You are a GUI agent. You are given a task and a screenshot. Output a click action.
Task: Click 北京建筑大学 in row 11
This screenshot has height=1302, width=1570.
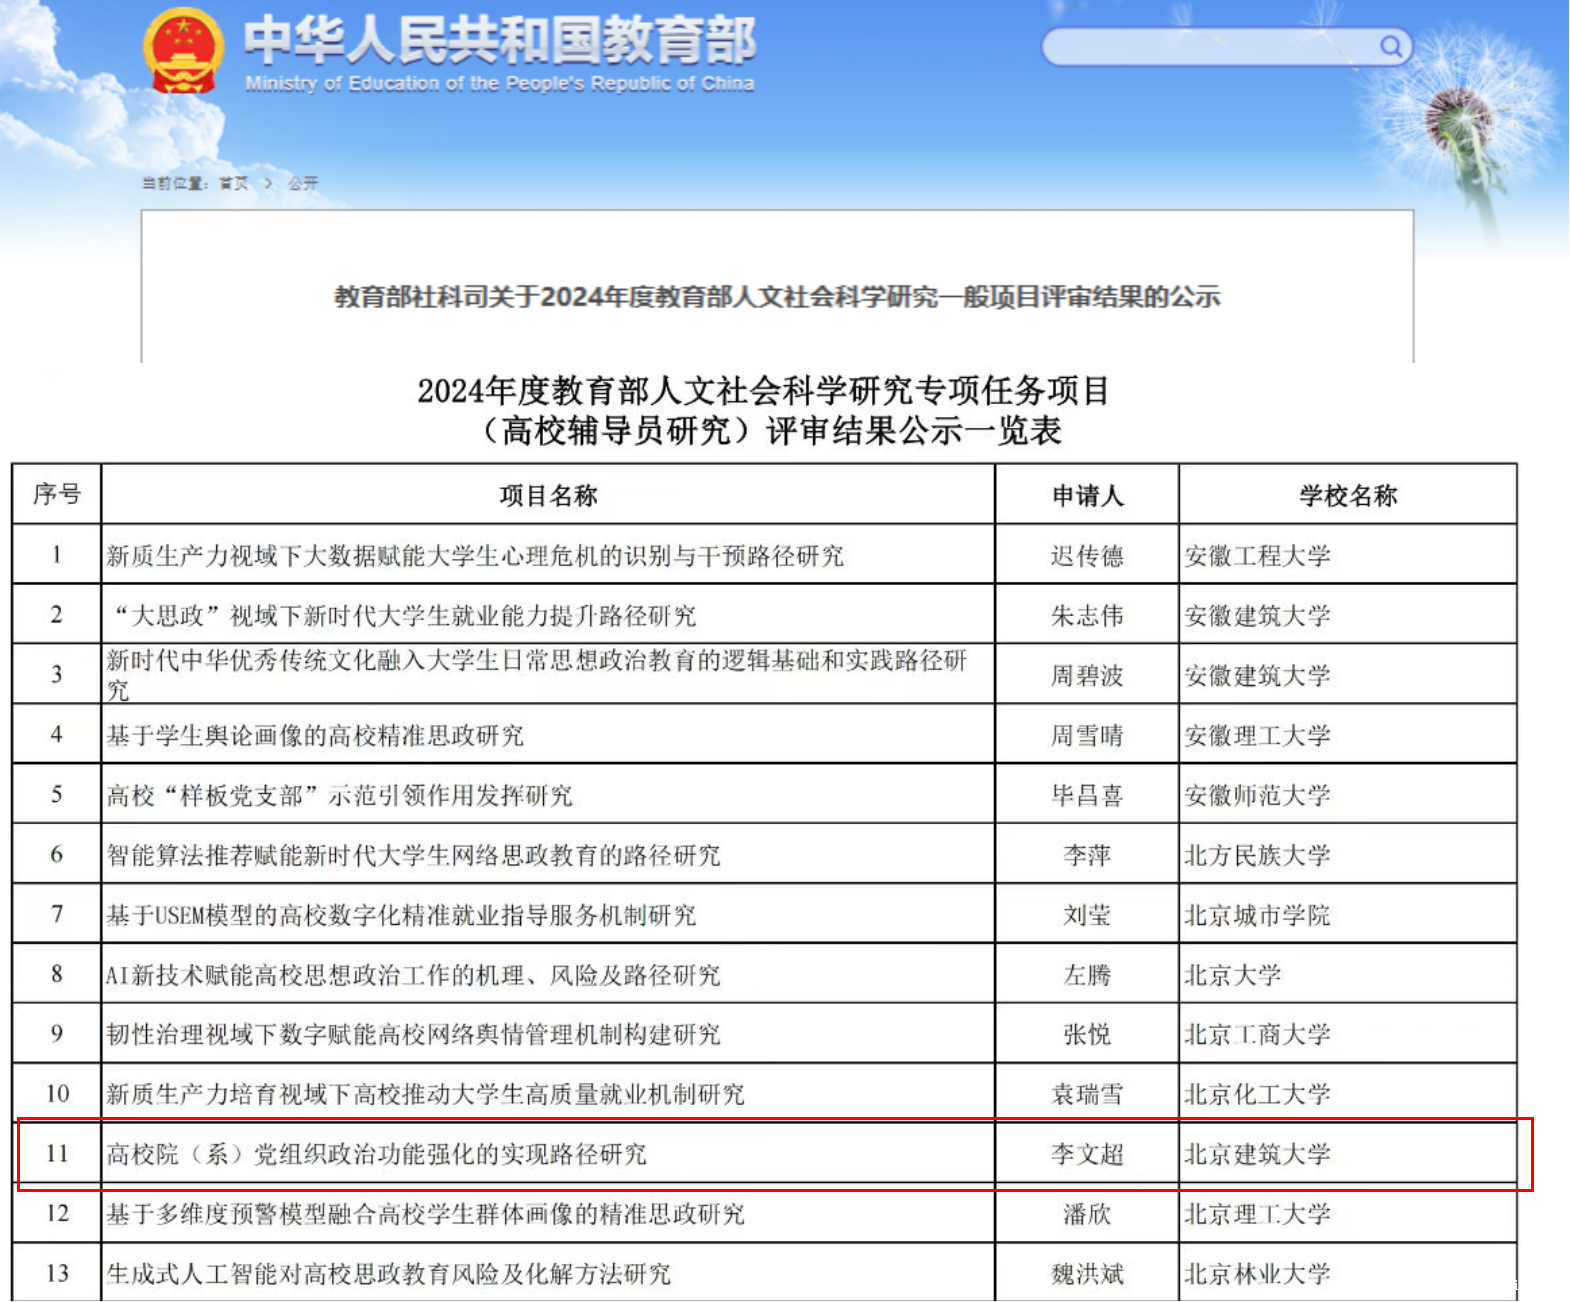[1257, 1154]
